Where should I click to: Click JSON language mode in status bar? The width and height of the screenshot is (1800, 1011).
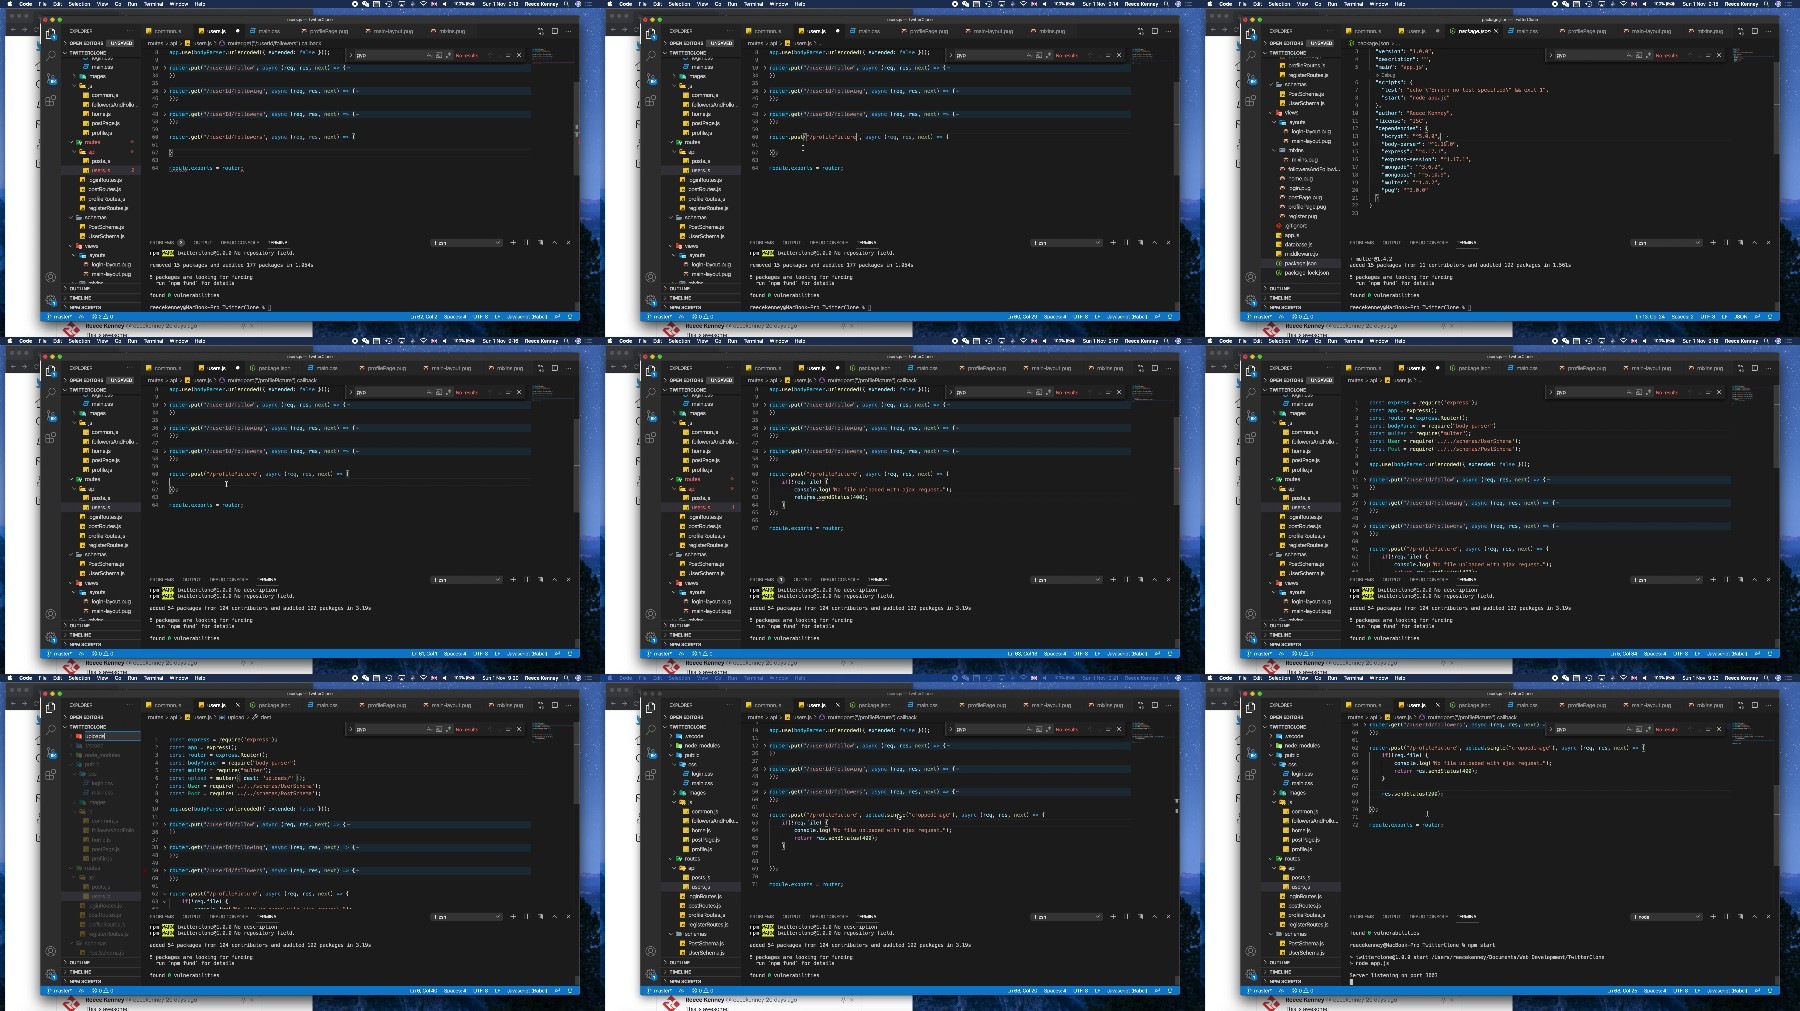tap(1741, 316)
